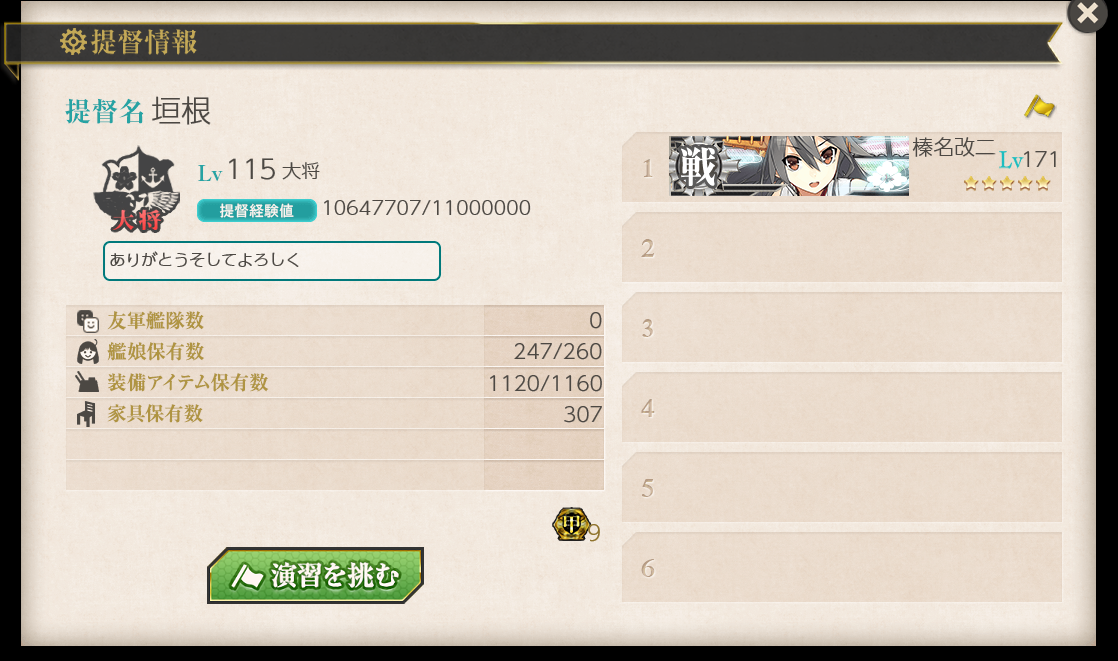1118x661 pixels.
Task: Click the 大将 admiral rank emblem
Action: coord(137,190)
